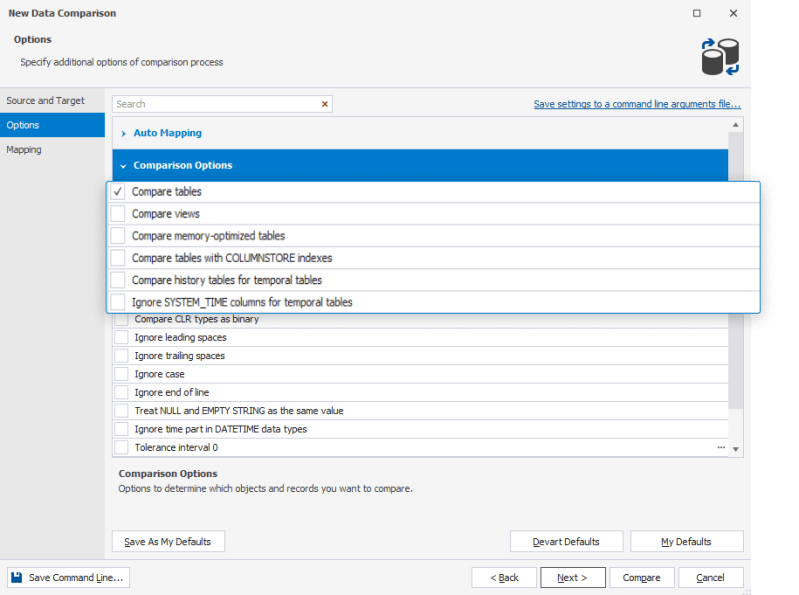Enable the Ignore end of line checkbox
Screen dimensions: 799x595
[121, 392]
